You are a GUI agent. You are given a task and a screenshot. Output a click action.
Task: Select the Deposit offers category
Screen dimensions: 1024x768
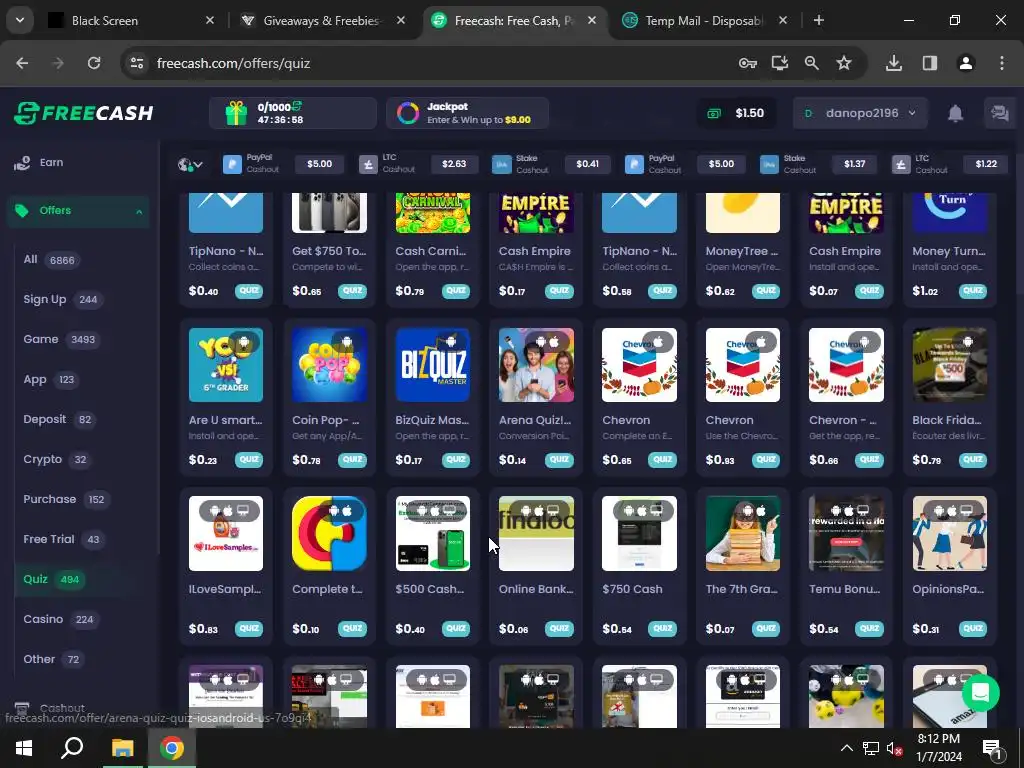click(59, 419)
